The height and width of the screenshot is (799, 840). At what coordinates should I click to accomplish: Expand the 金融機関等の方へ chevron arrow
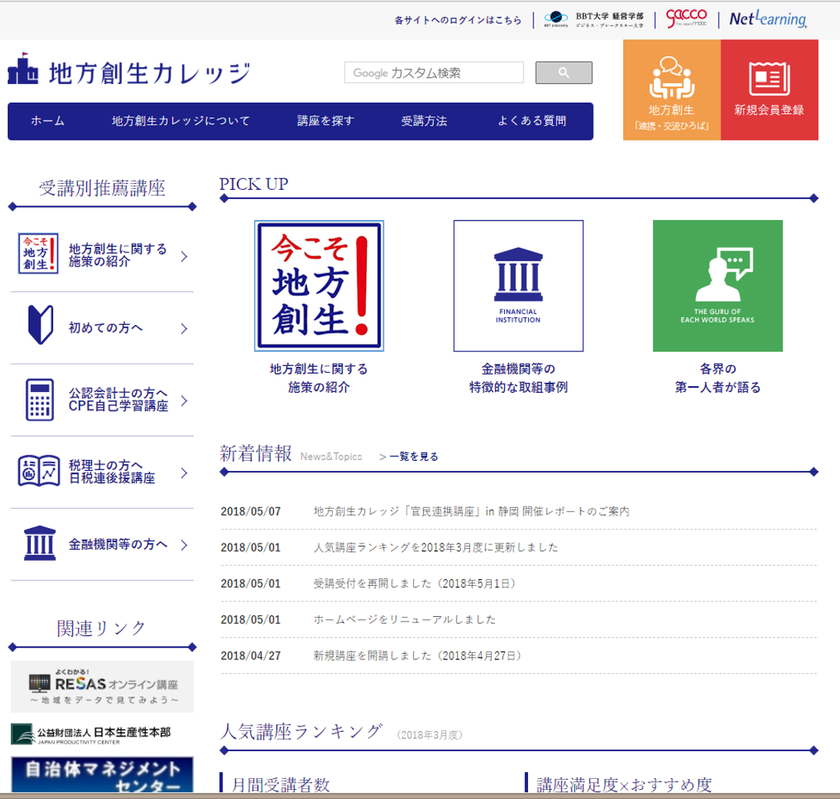click(x=184, y=545)
